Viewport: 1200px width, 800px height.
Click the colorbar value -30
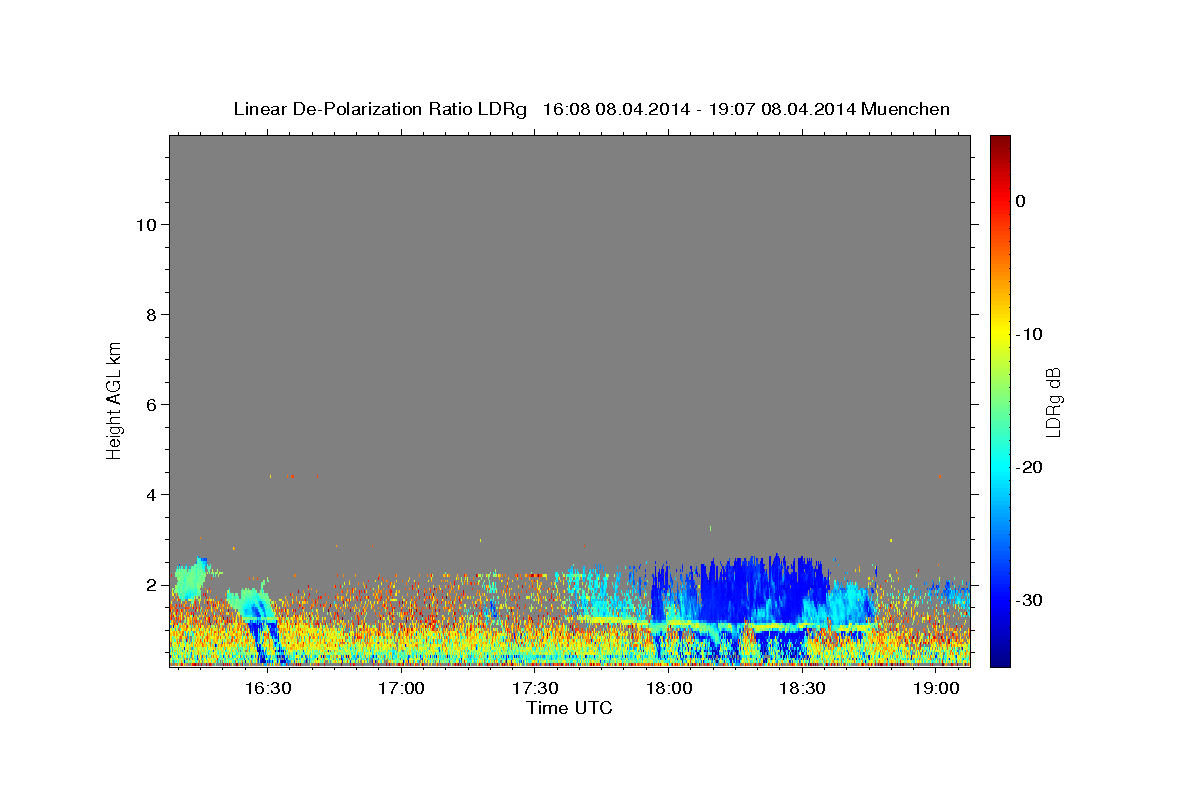pos(1028,600)
